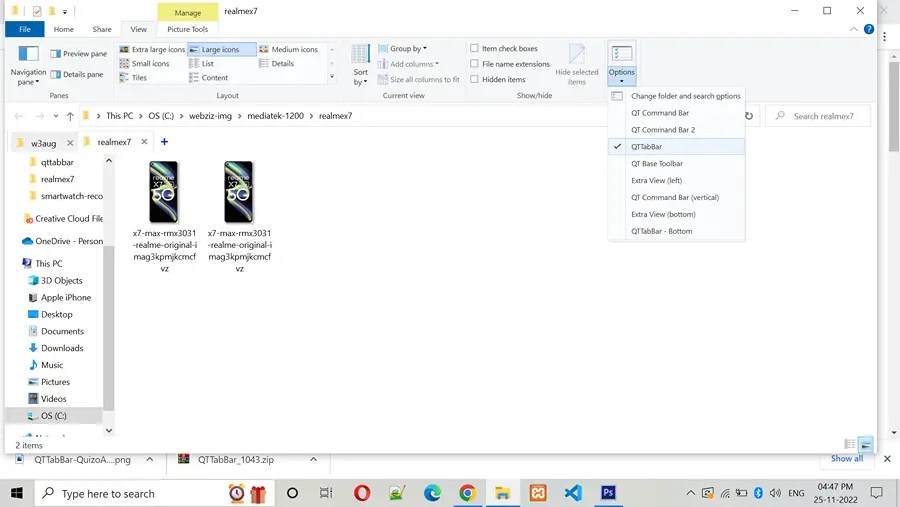Image resolution: width=900 pixels, height=507 pixels.
Task: Uncheck the QTTabBar menu entry
Action: coord(677,146)
